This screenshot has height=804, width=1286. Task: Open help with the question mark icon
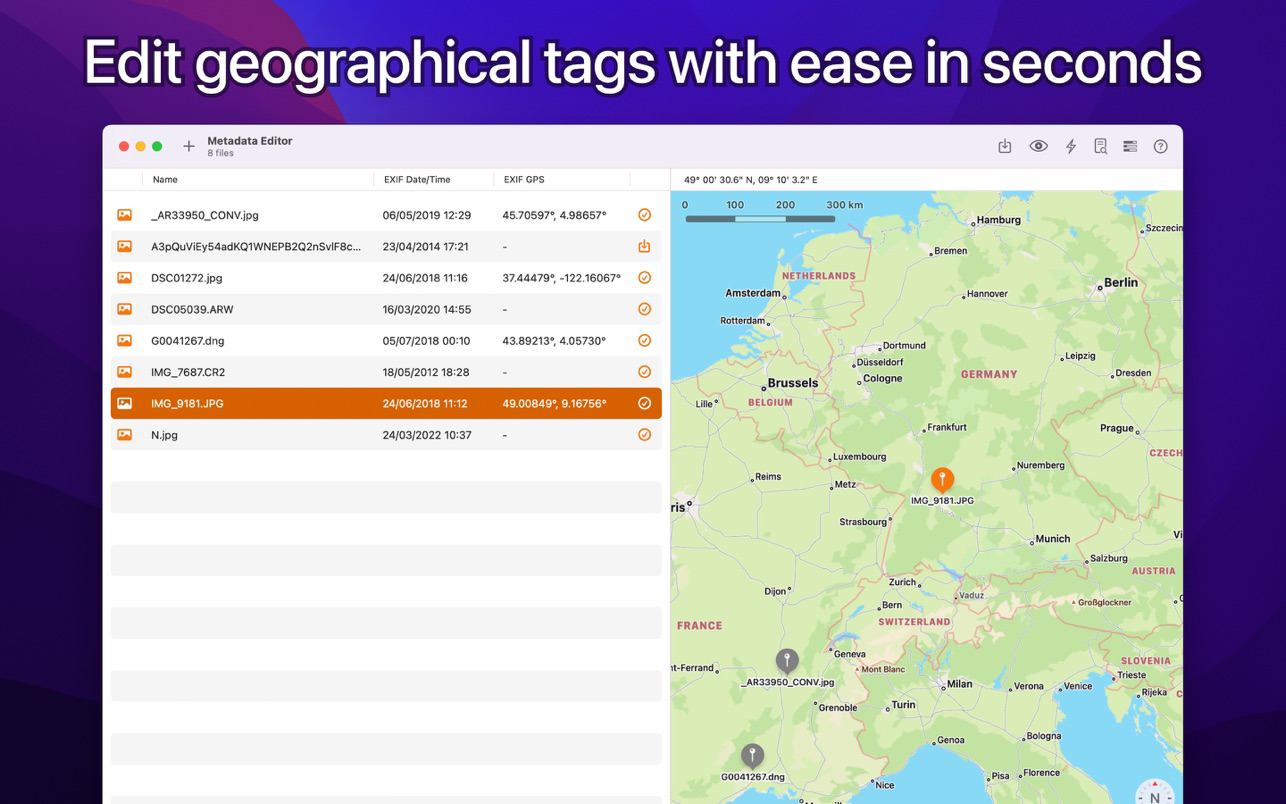click(1160, 146)
